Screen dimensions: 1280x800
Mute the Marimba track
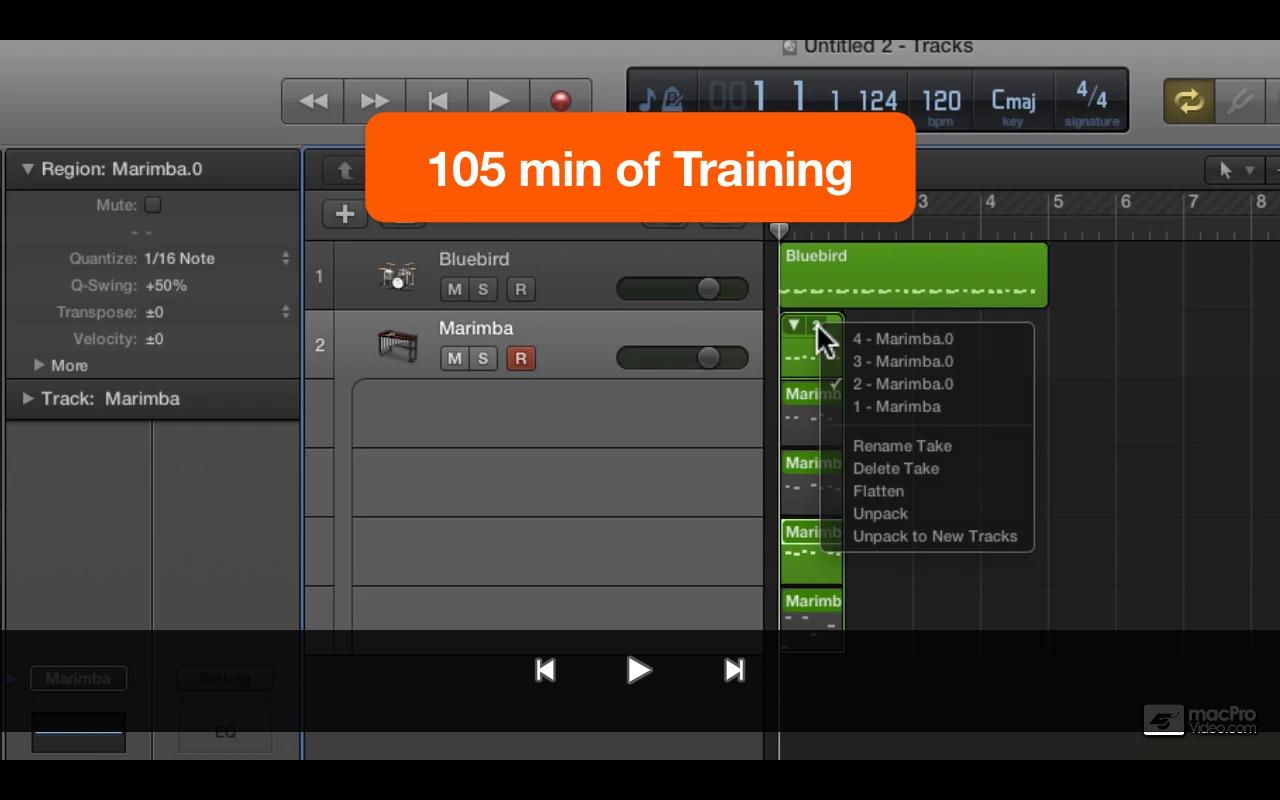455,358
